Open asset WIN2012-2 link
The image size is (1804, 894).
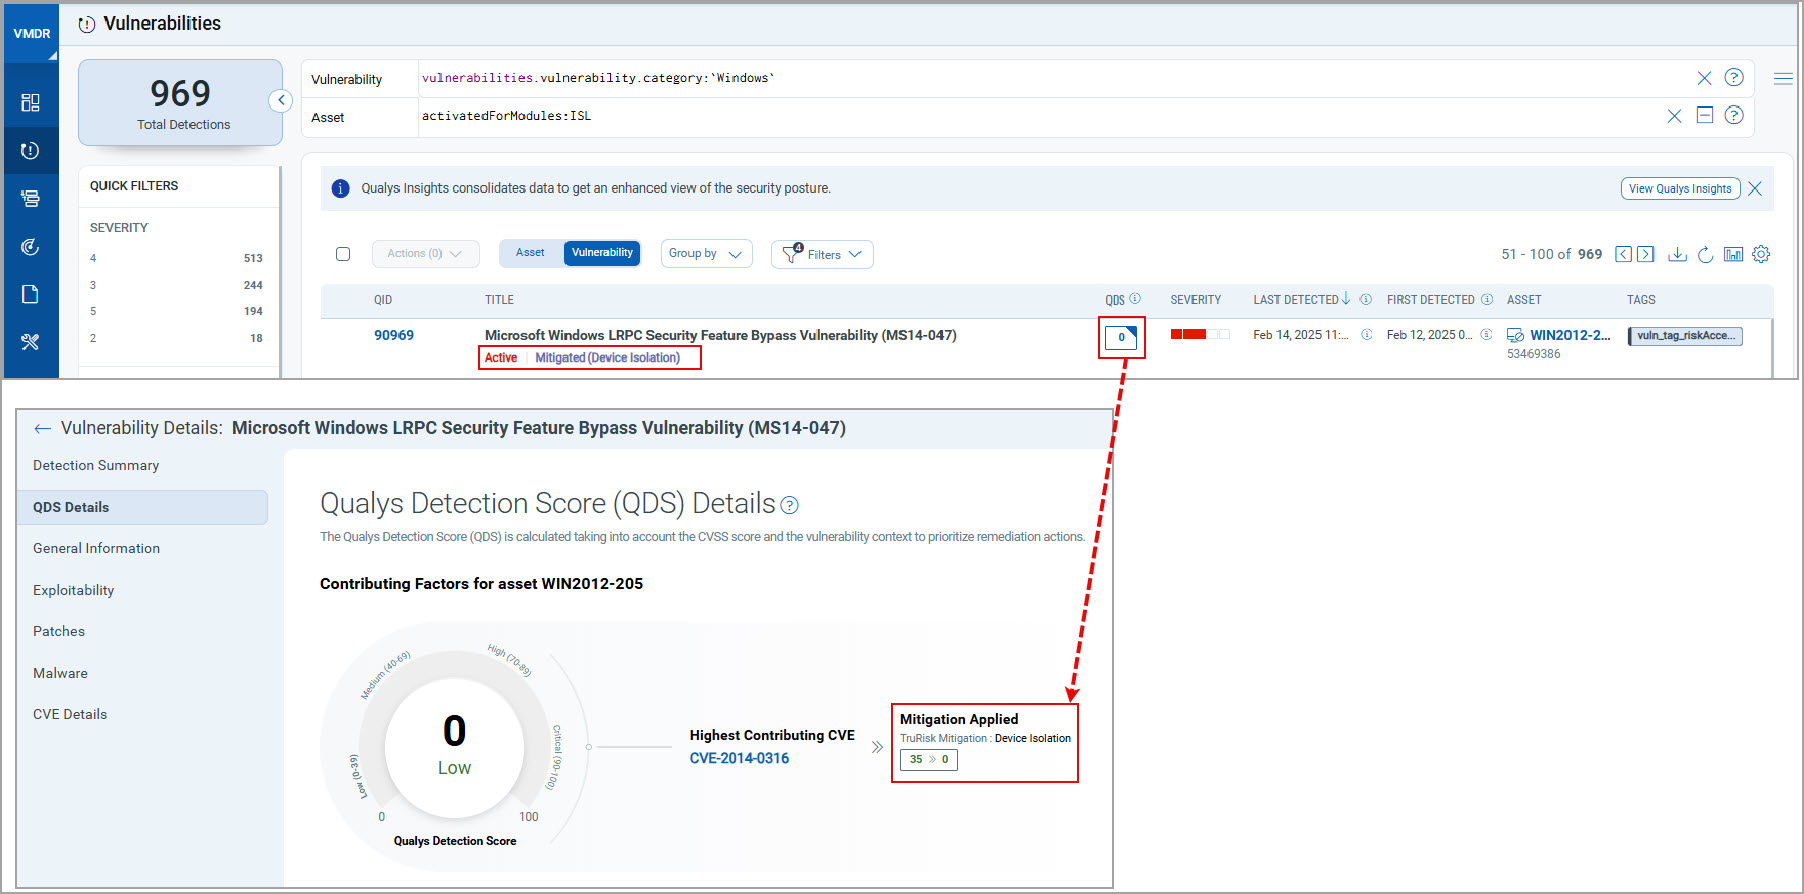tap(1569, 335)
